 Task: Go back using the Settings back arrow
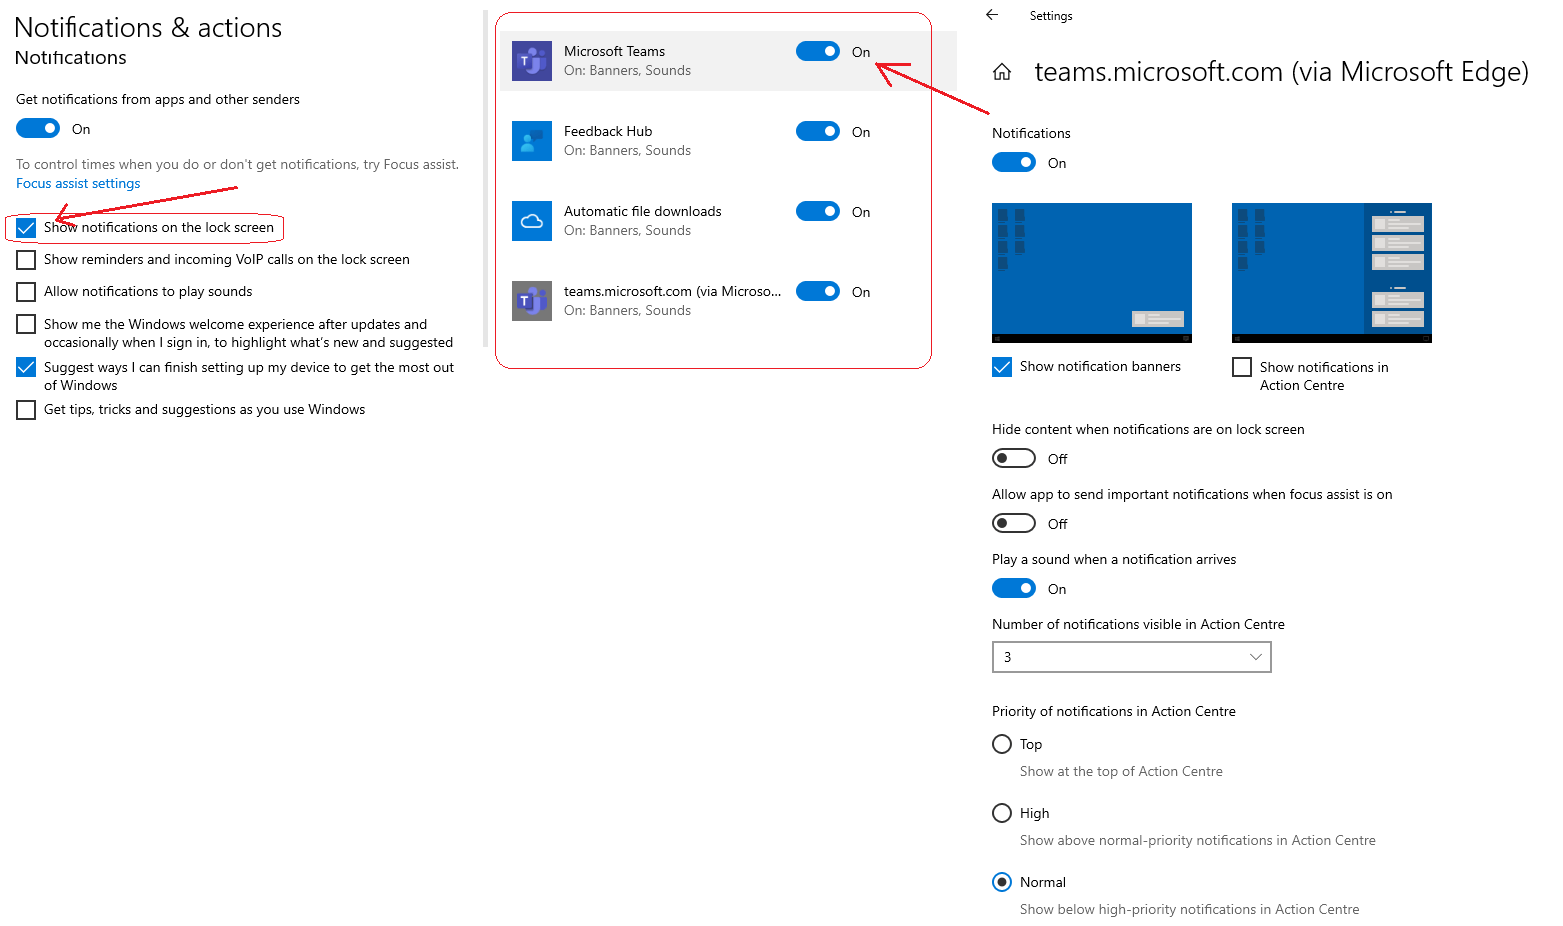(x=992, y=15)
